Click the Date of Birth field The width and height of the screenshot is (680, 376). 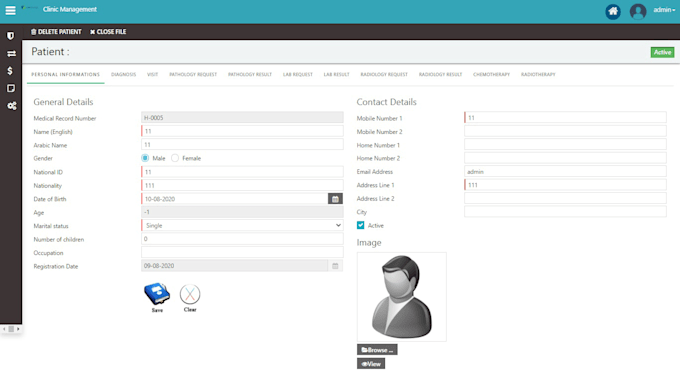click(x=235, y=199)
